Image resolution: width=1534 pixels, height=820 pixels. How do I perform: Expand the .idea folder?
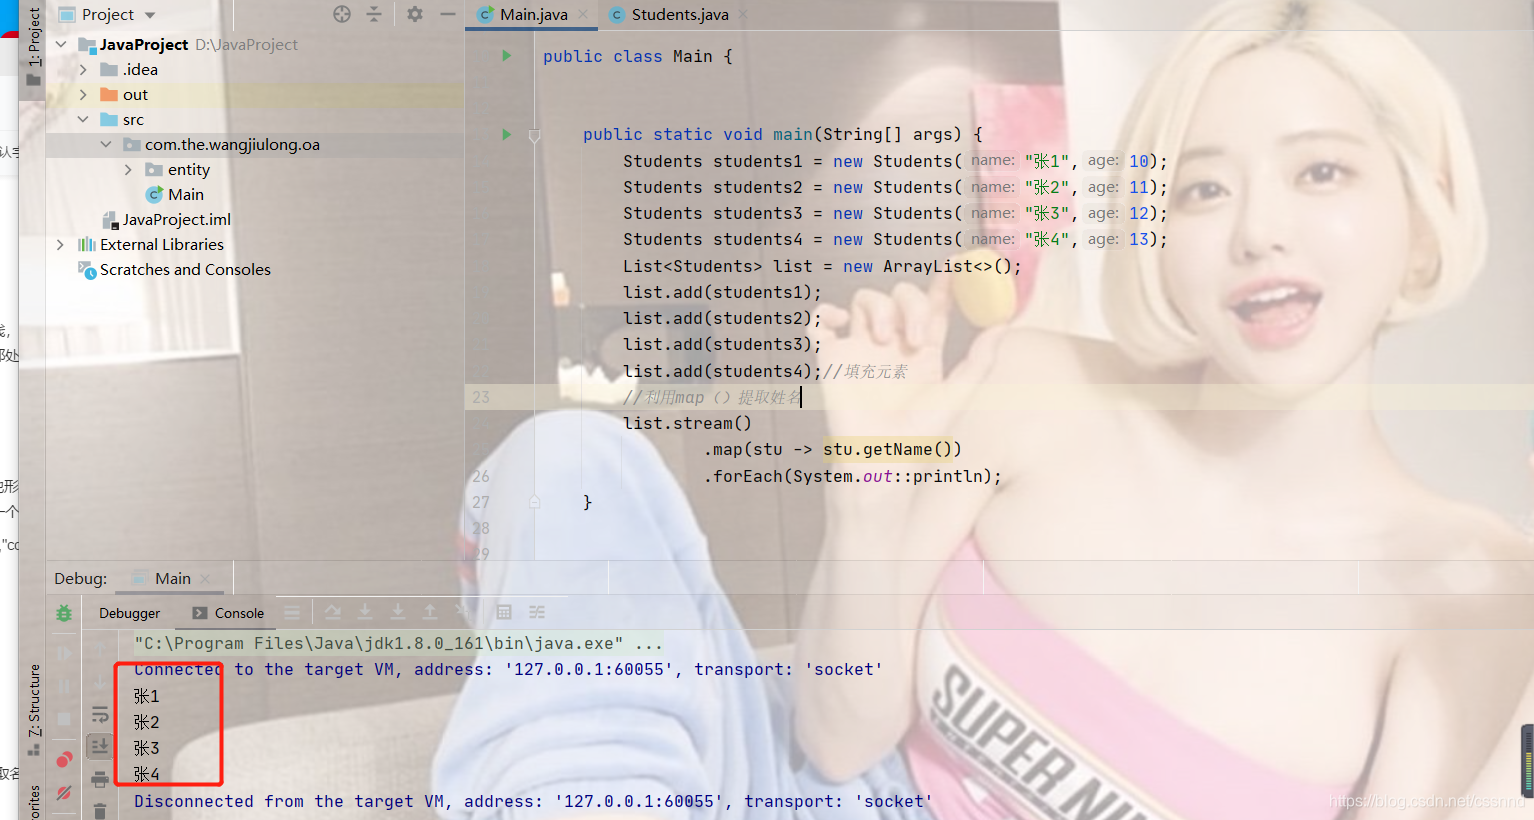tap(83, 69)
